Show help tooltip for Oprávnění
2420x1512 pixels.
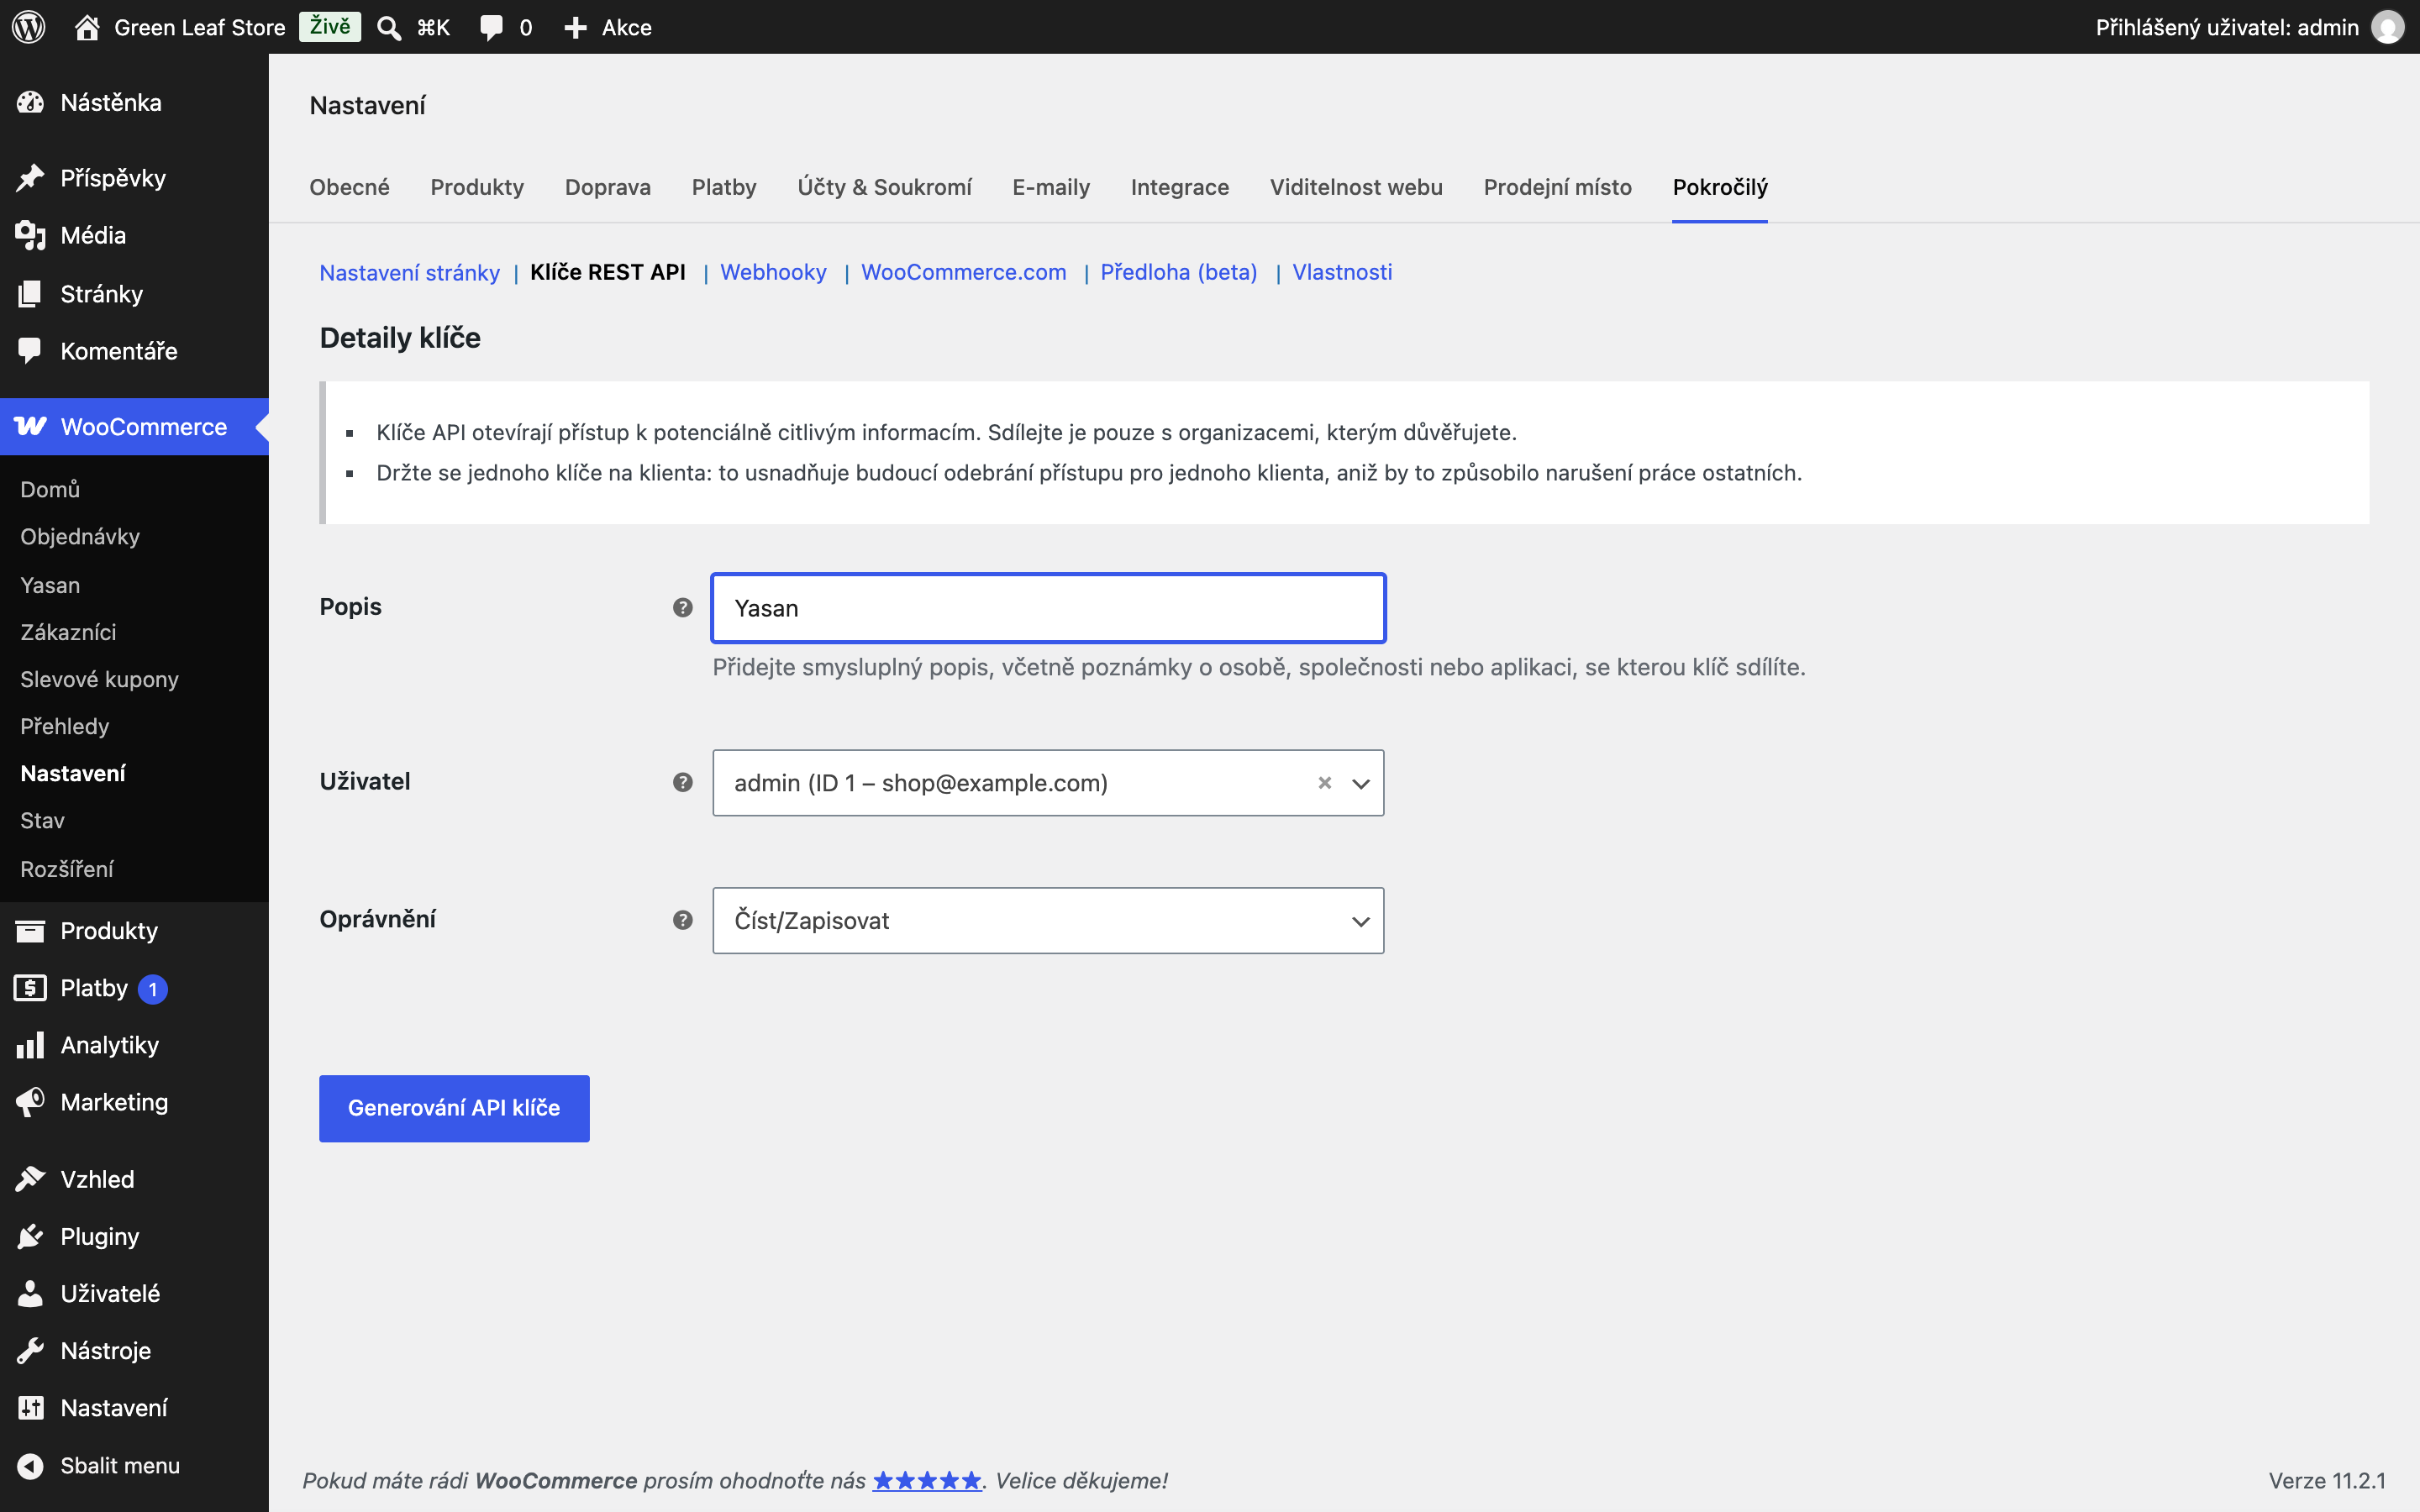point(683,920)
